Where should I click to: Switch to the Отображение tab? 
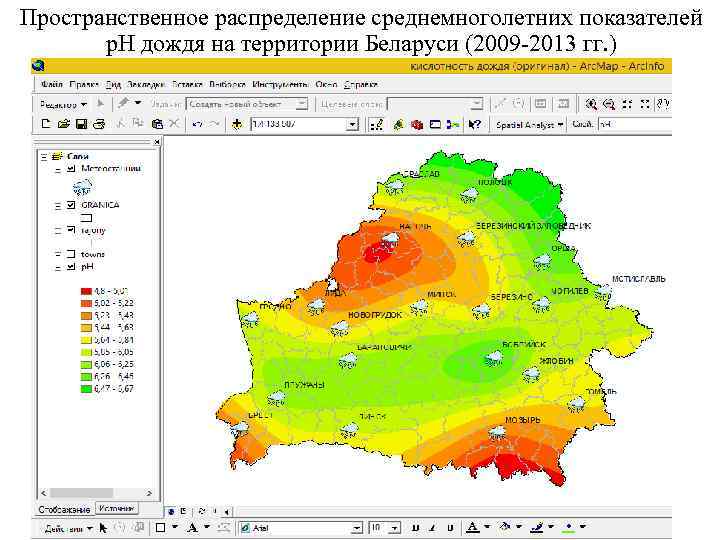(64, 509)
